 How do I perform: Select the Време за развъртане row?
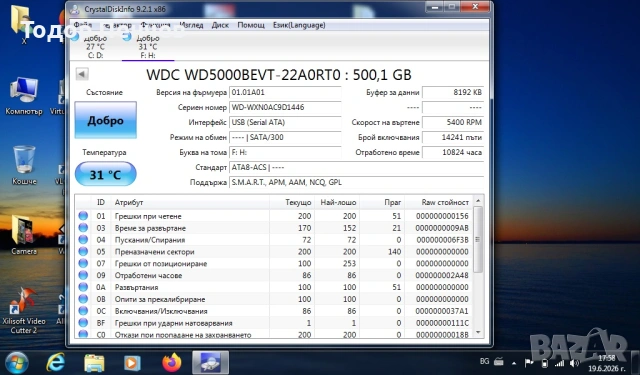274,228
